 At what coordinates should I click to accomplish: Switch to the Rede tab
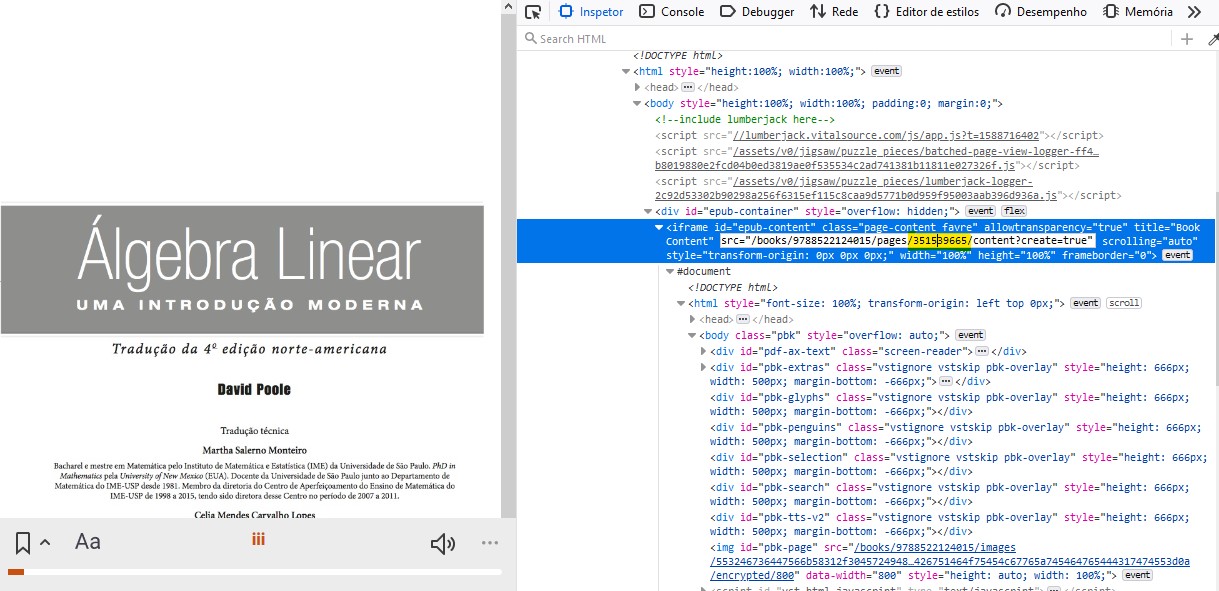click(x=834, y=12)
